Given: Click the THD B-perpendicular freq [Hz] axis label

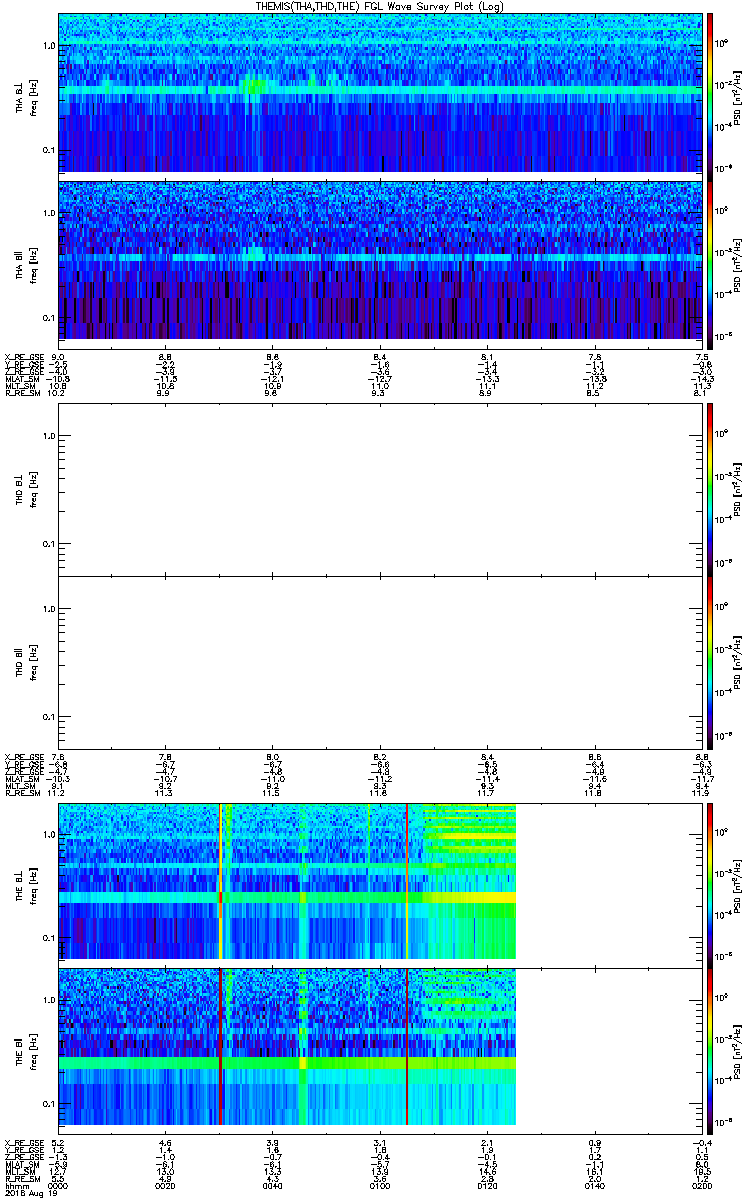Looking at the screenshot, I should point(34,488).
